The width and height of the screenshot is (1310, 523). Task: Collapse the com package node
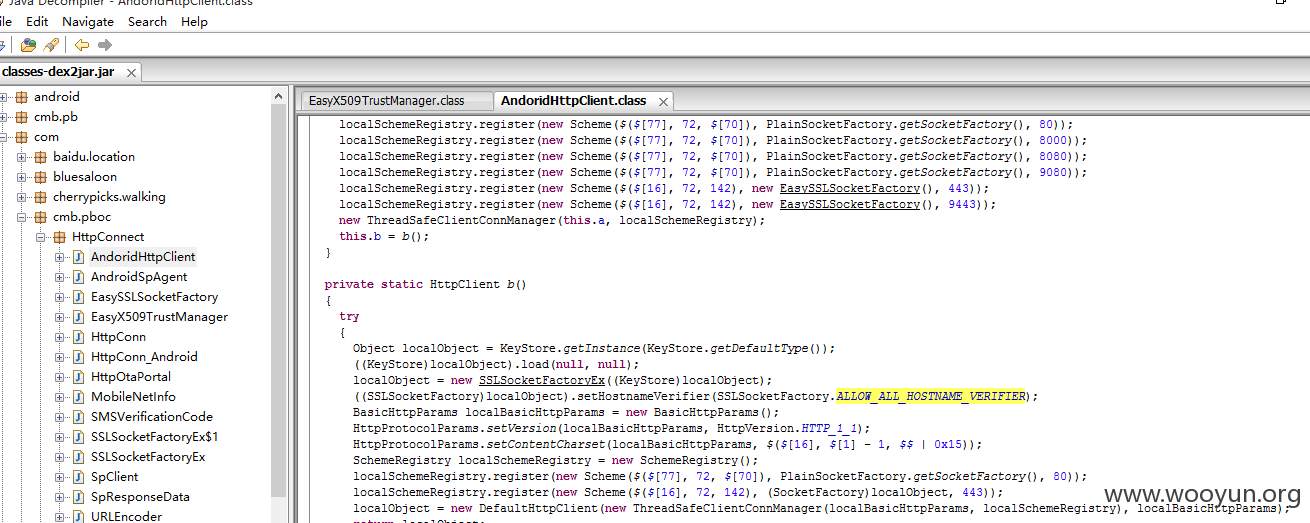pyautogui.click(x=4, y=137)
